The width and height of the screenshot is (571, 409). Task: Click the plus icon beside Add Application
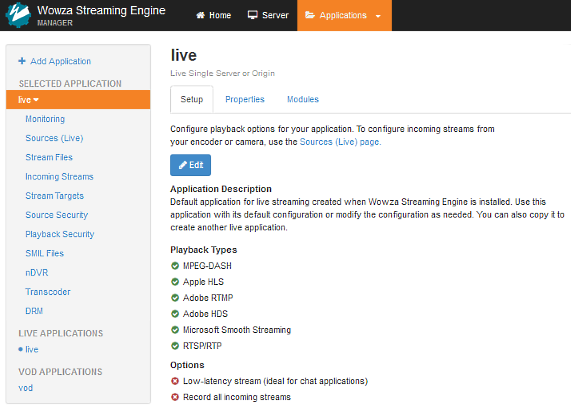(22, 61)
